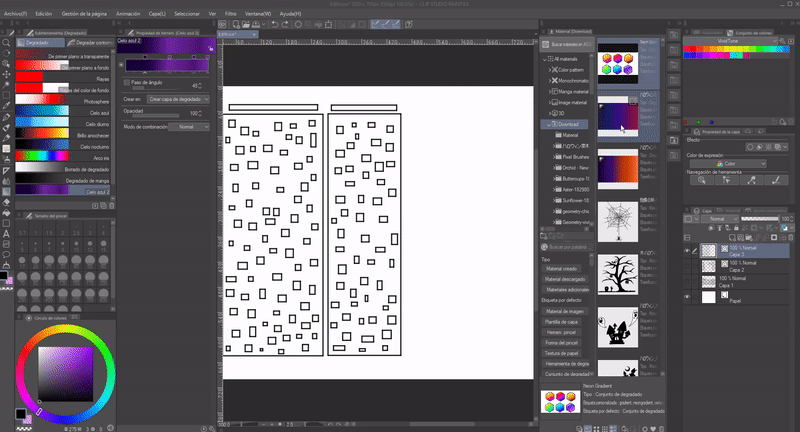Viewport: 800px width, 432px height.
Task: Click the 3D materials folder icon
Action: click(553, 114)
